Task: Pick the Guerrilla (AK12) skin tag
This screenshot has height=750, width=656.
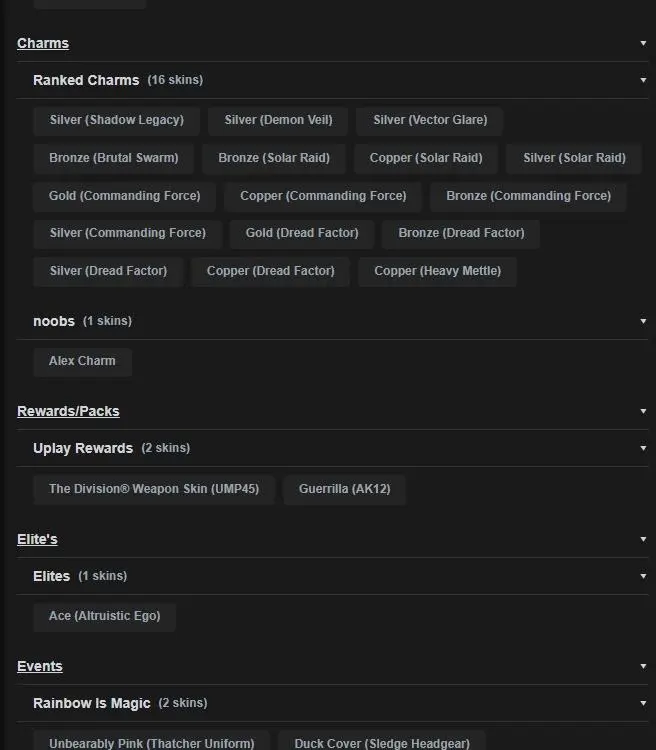Action: [344, 489]
